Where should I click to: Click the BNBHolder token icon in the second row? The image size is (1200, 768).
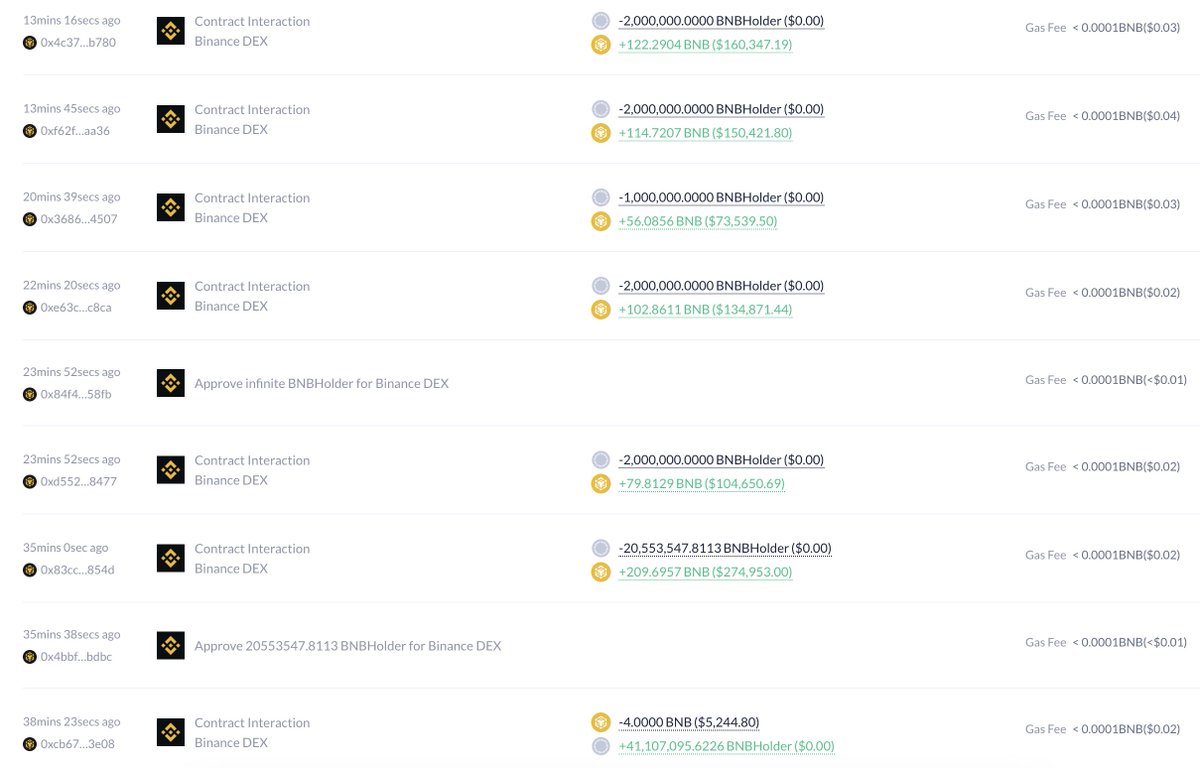click(601, 107)
